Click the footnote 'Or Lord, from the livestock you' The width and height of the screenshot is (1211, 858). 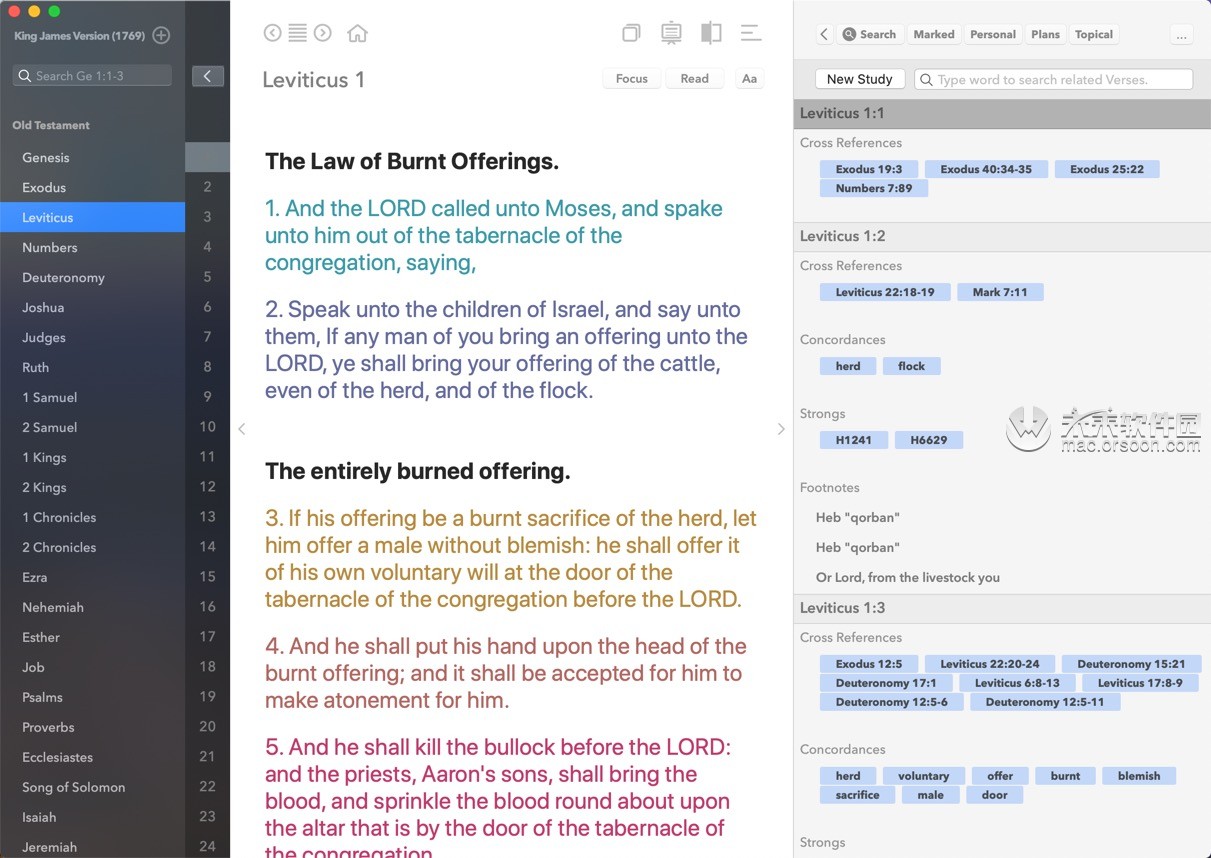pos(908,577)
